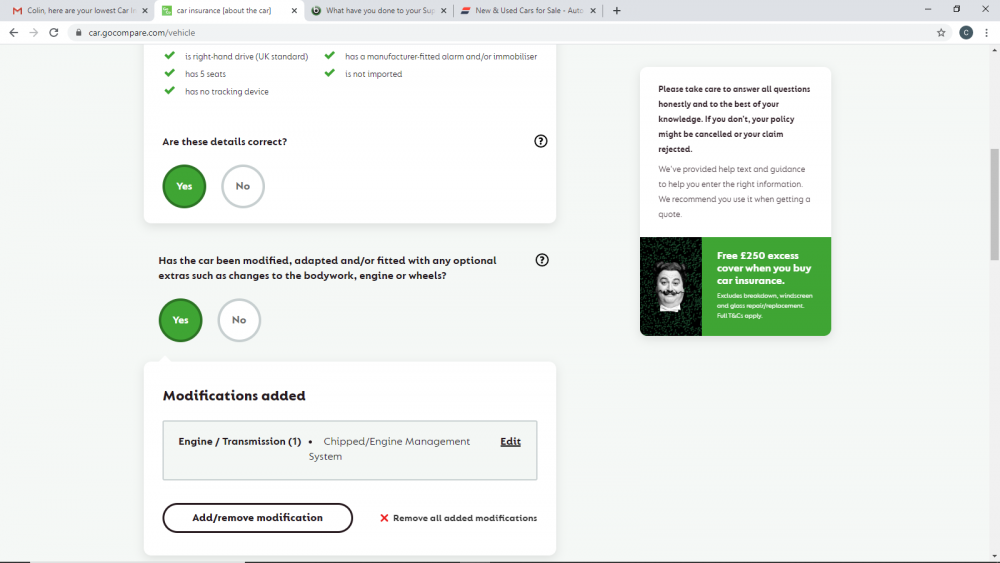Select Yes for 'Are these details correct?'
Image resolution: width=1000 pixels, height=563 pixels.
(184, 186)
